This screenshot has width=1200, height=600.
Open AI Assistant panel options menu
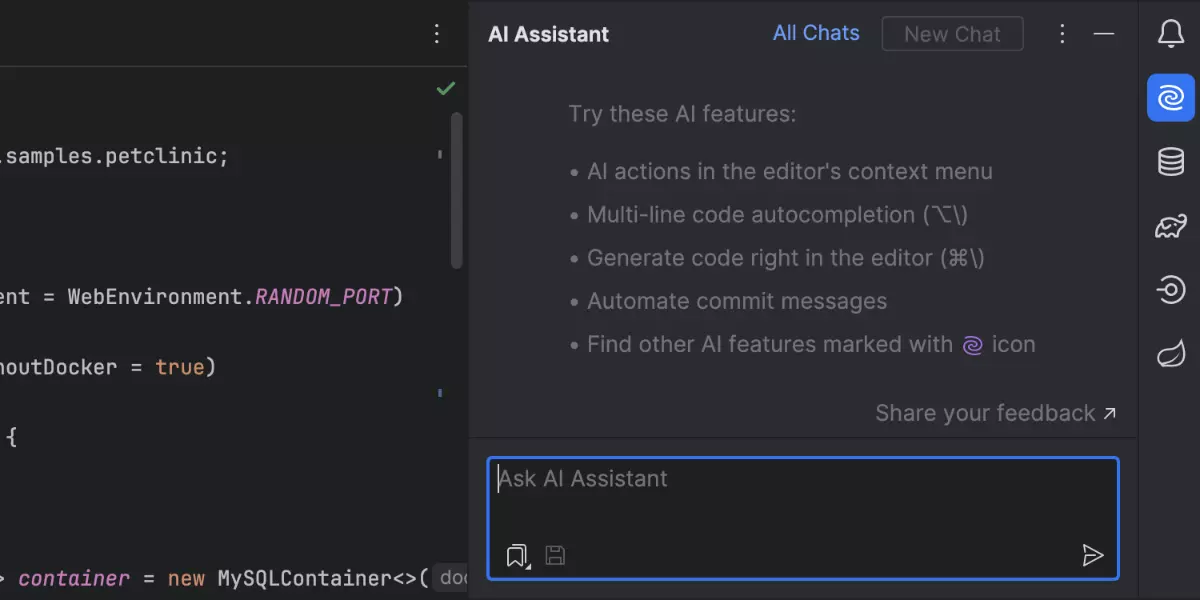pos(1063,34)
